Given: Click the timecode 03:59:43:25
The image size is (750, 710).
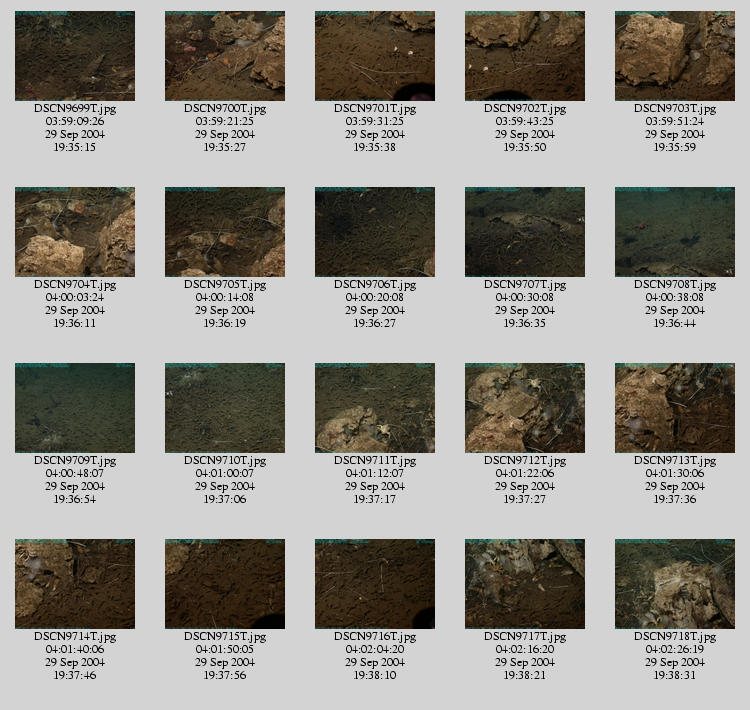Looking at the screenshot, I should (x=525, y=121).
